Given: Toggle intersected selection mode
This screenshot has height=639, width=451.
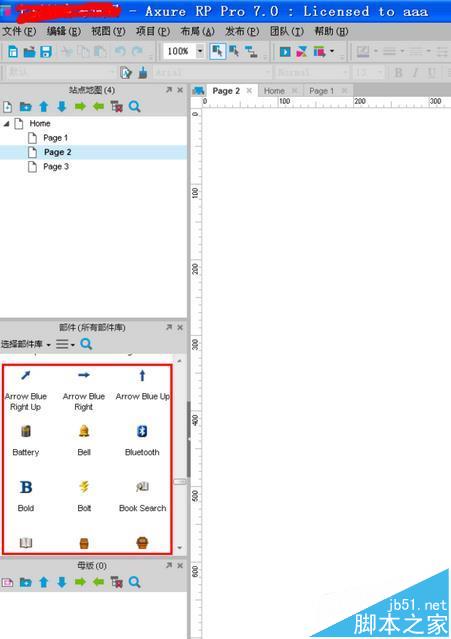Looking at the screenshot, I should click(x=218, y=51).
